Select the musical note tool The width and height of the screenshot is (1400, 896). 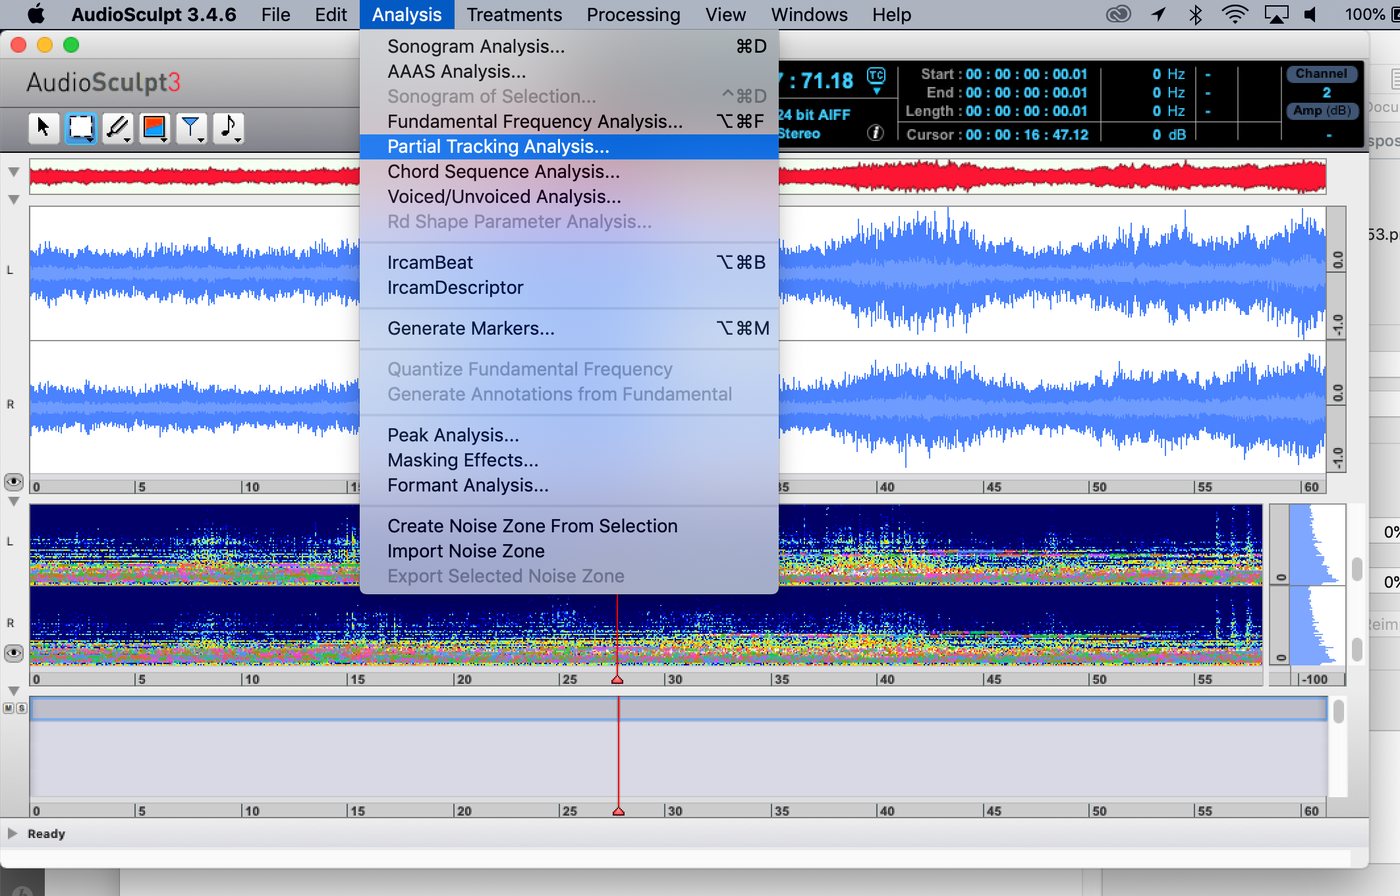pos(228,127)
